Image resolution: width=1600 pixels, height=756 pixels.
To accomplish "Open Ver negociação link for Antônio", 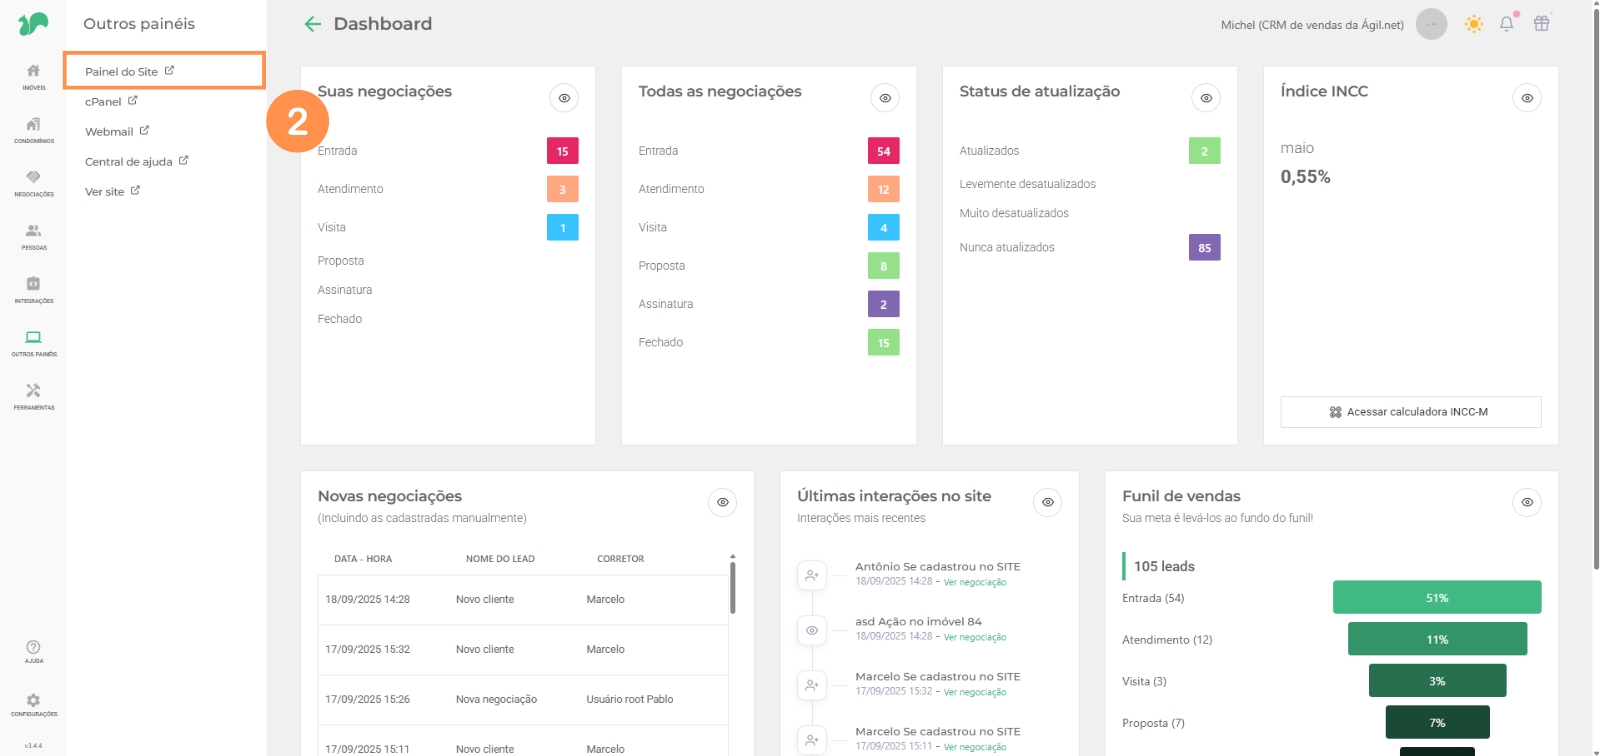I will click(x=974, y=582).
